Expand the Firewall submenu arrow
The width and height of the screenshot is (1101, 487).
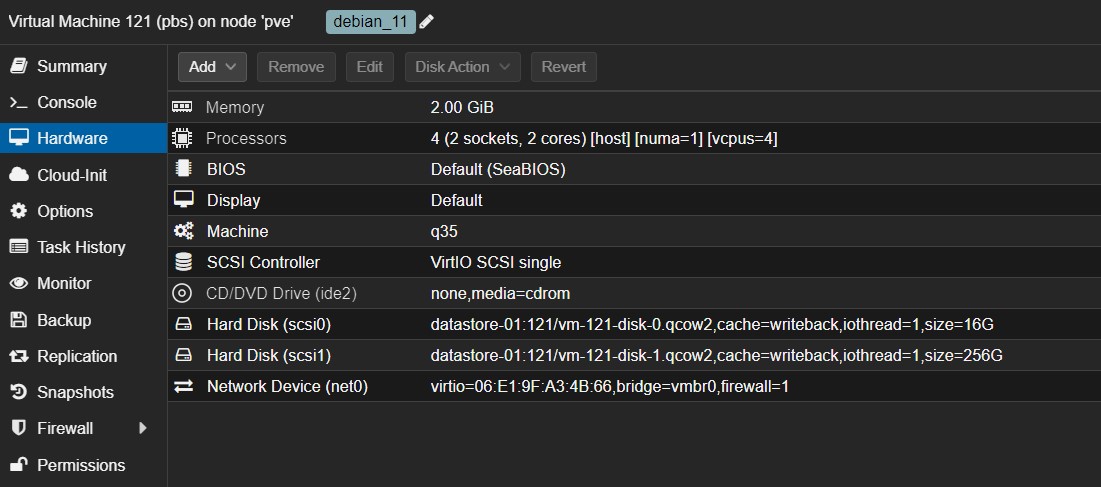coord(143,428)
